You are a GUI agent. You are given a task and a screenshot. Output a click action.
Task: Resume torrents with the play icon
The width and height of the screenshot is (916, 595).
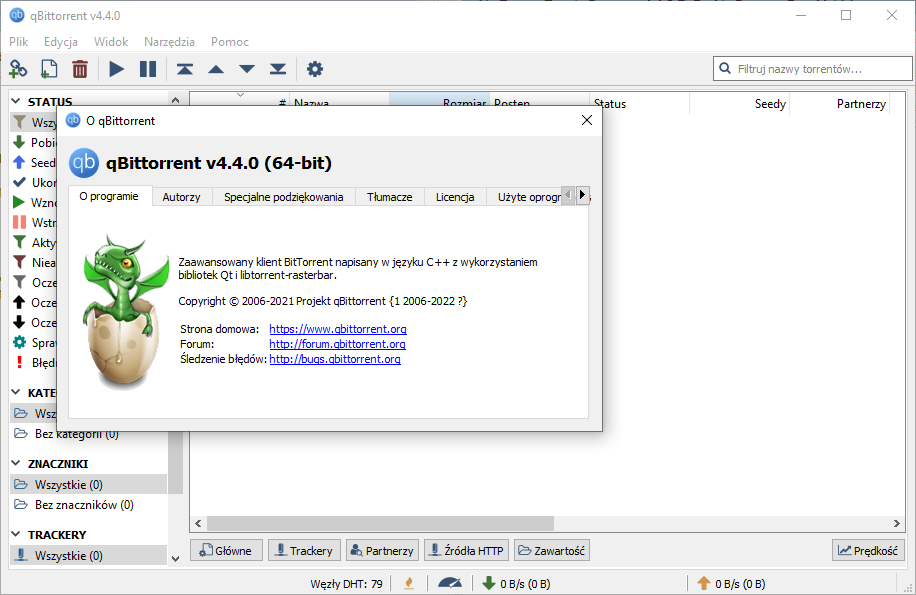click(x=117, y=69)
